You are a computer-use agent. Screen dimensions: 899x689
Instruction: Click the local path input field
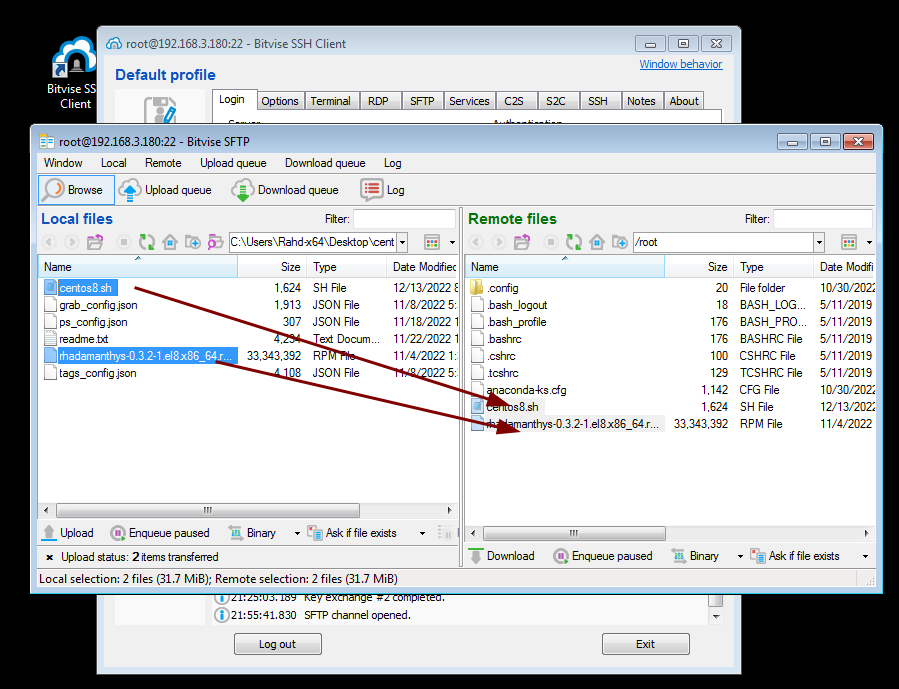314,242
